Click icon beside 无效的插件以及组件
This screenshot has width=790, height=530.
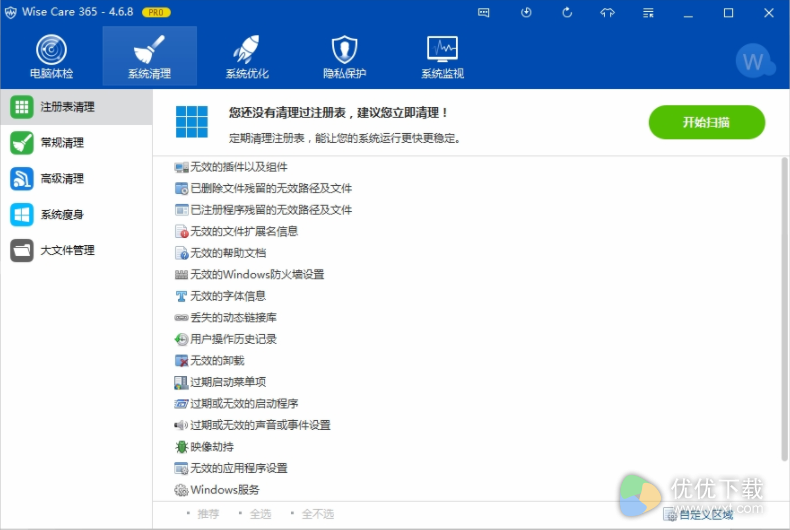[181, 167]
